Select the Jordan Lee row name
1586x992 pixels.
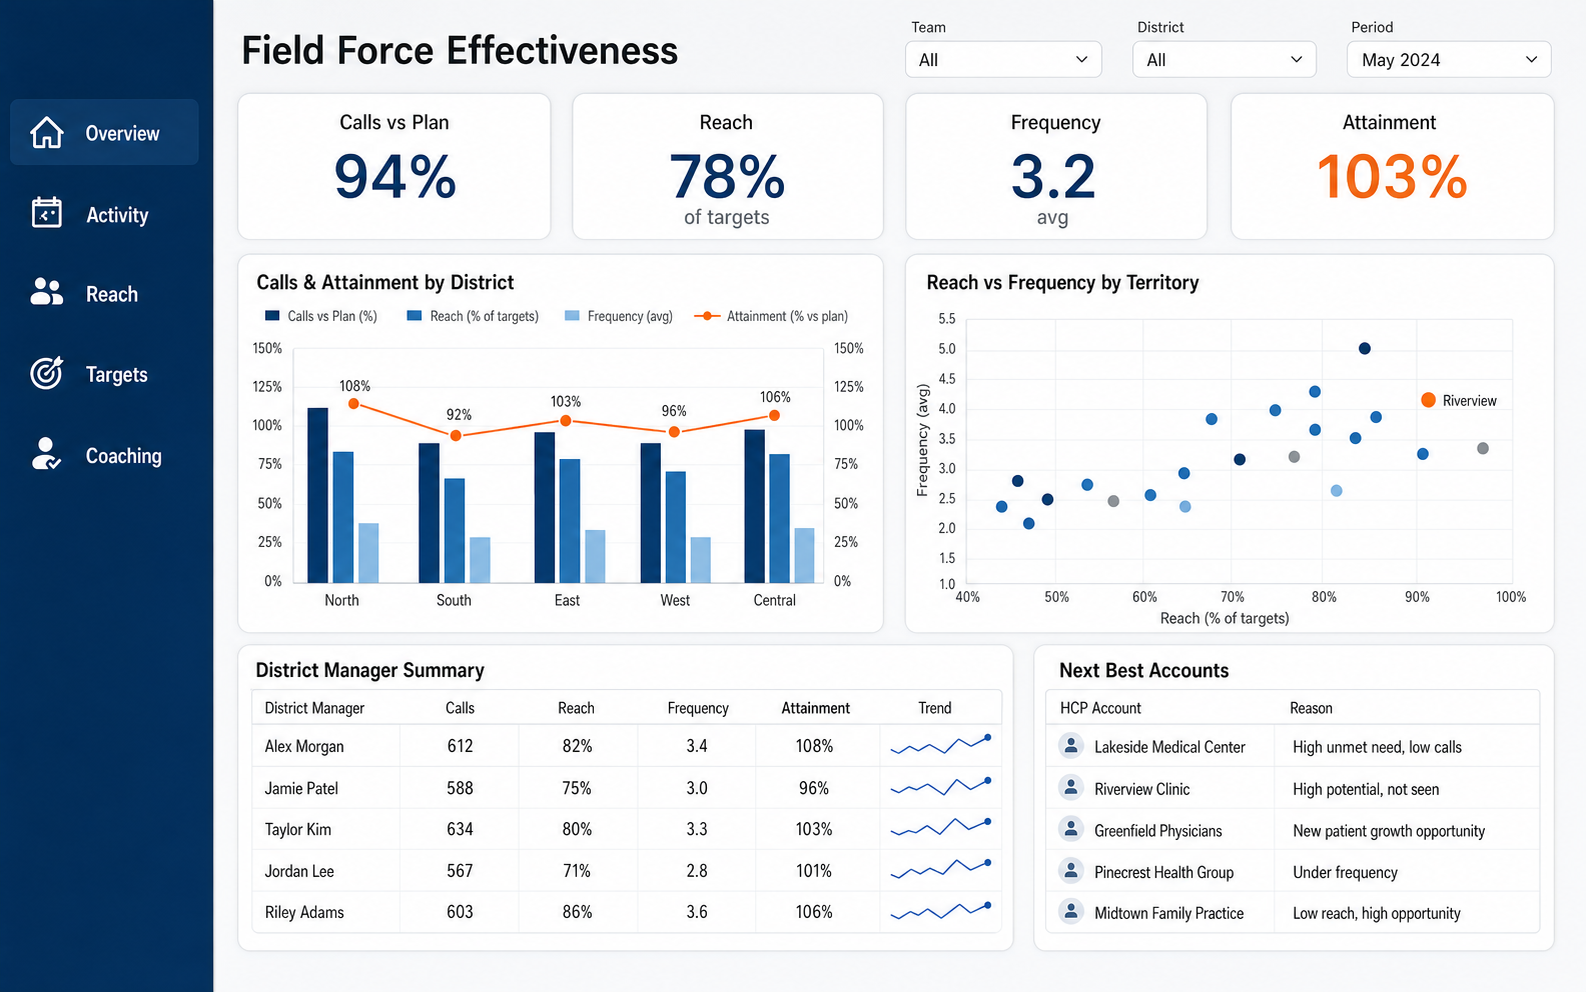point(299,871)
